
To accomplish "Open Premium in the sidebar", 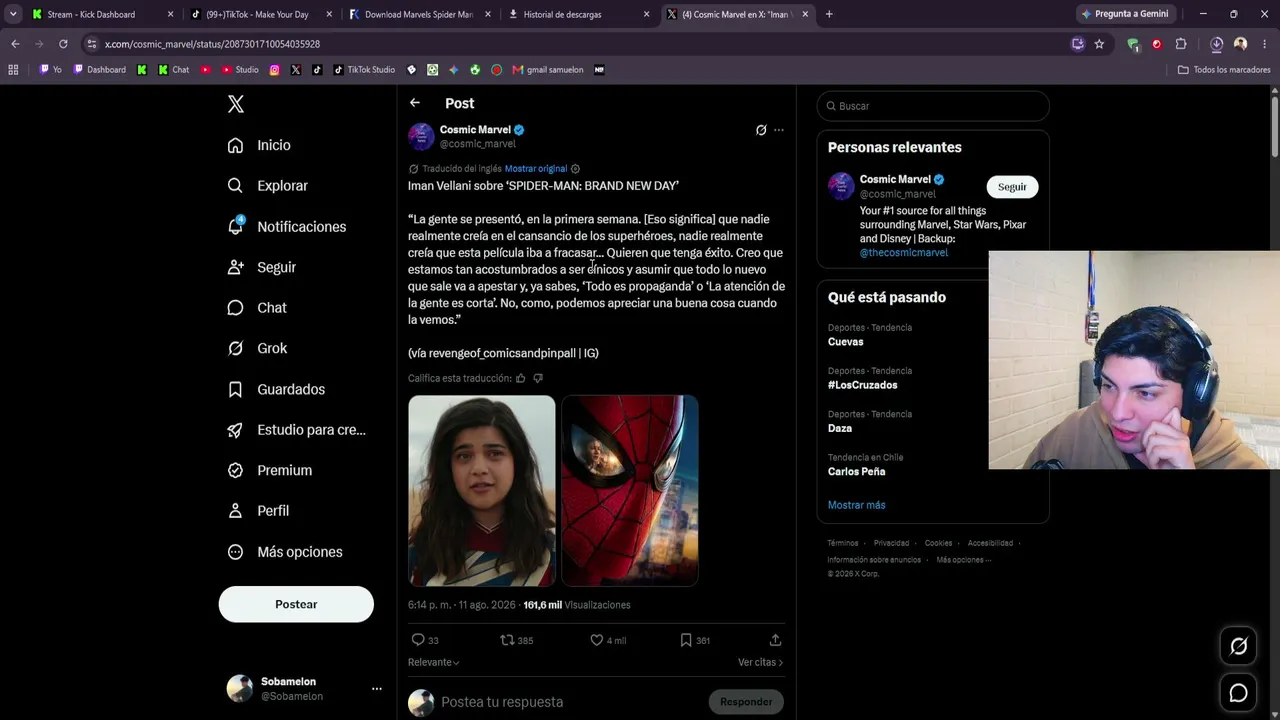I will point(269,470).
